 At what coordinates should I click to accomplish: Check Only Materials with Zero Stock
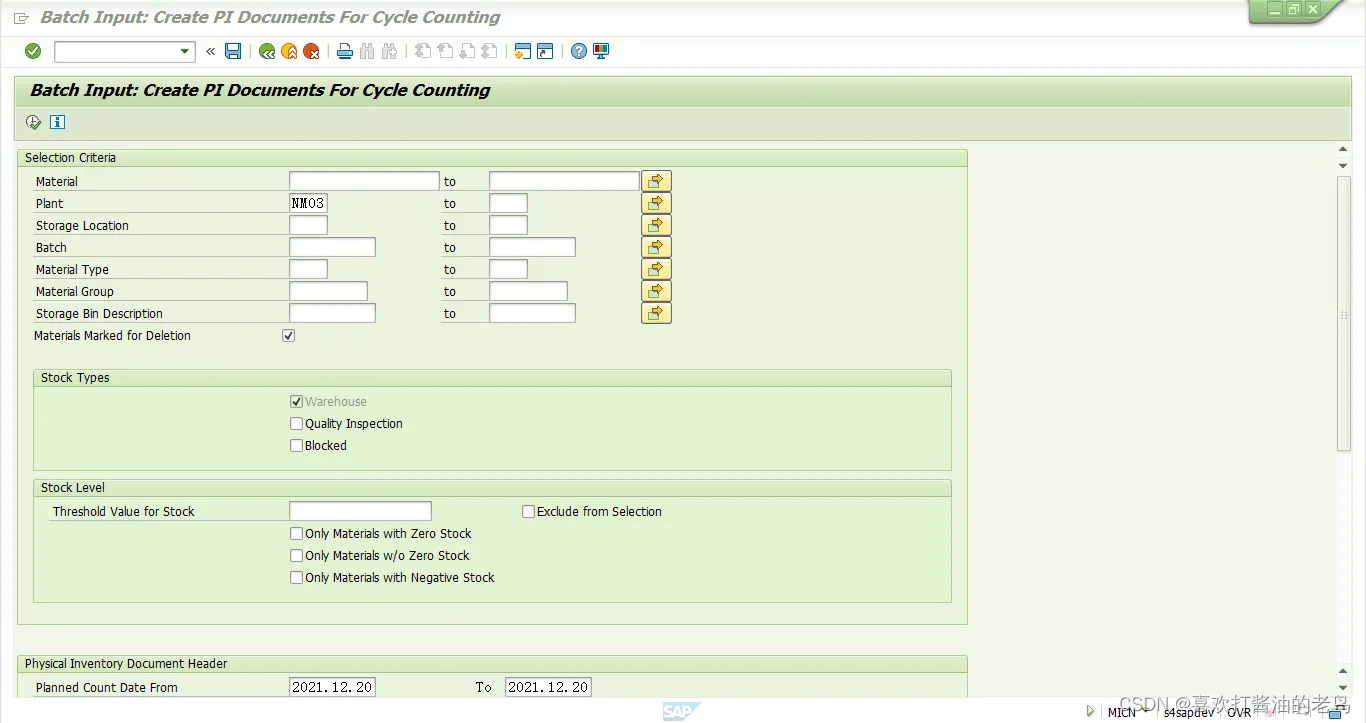pyautogui.click(x=296, y=534)
